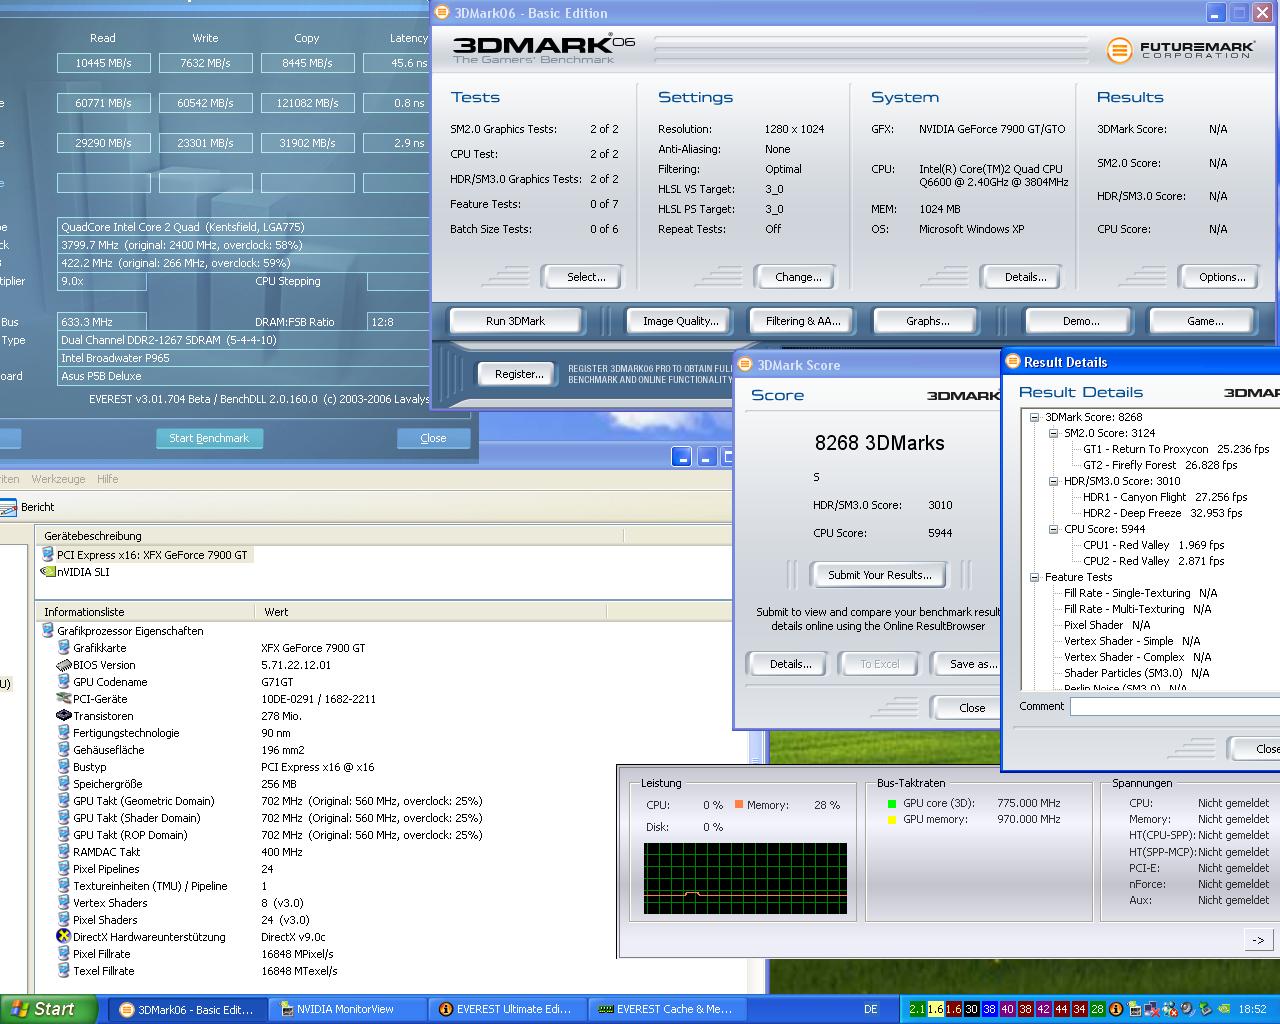Image resolution: width=1280 pixels, height=1024 pixels.
Task: Click the DirectX Hardwareunterstützung icon
Action: click(x=64, y=937)
